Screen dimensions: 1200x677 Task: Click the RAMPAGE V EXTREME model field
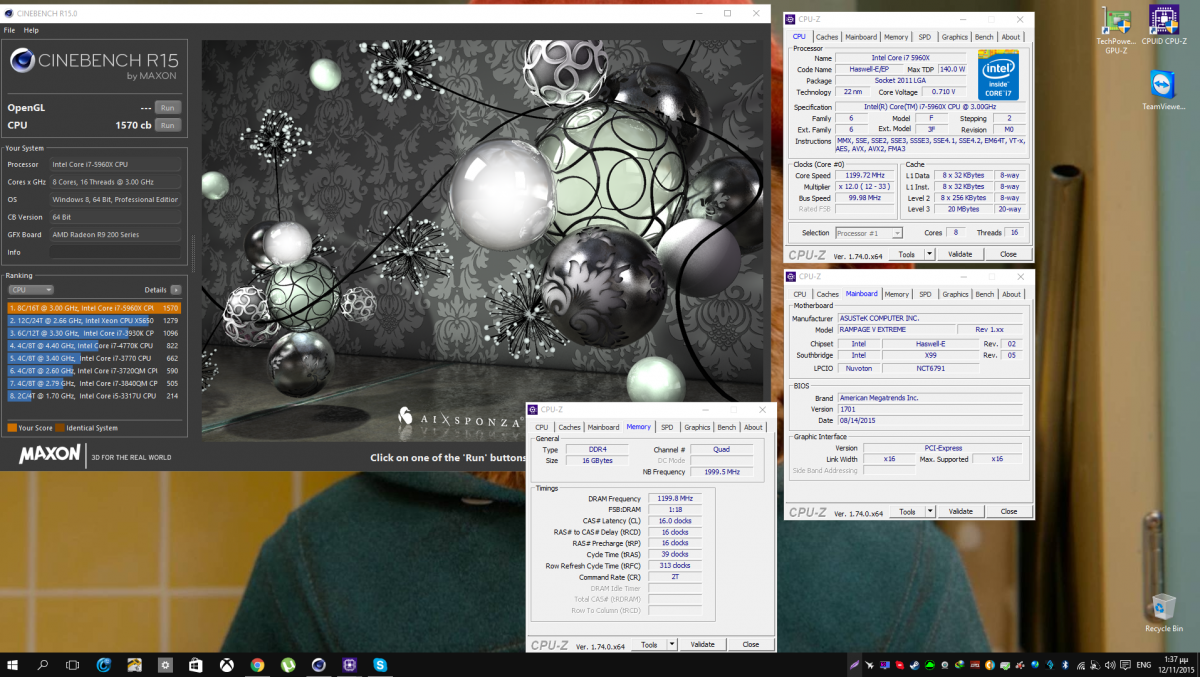[894, 329]
